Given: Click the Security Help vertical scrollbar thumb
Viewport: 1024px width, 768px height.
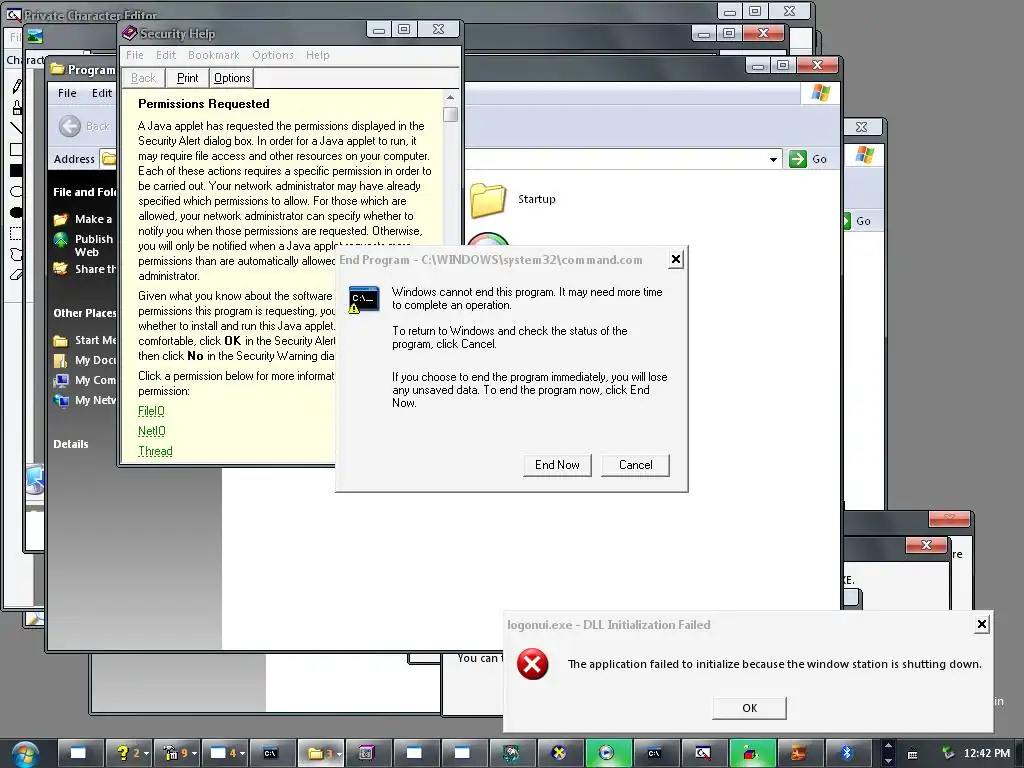Looking at the screenshot, I should point(450,114).
